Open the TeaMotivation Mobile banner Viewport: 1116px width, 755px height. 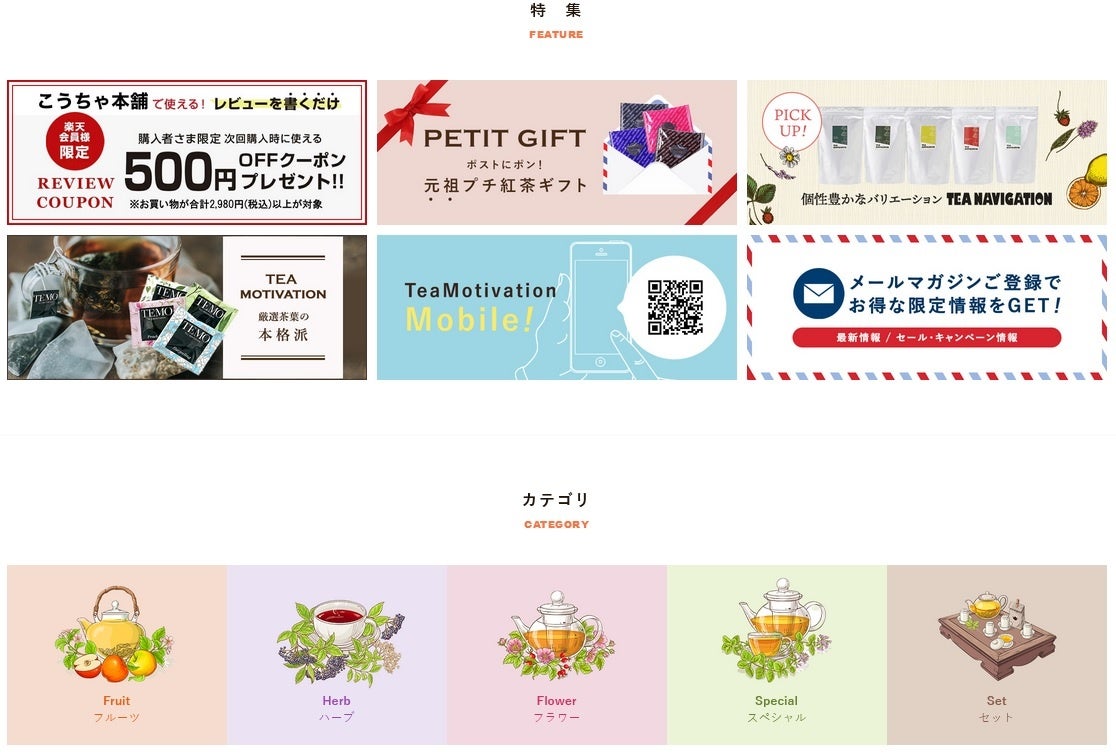point(557,307)
